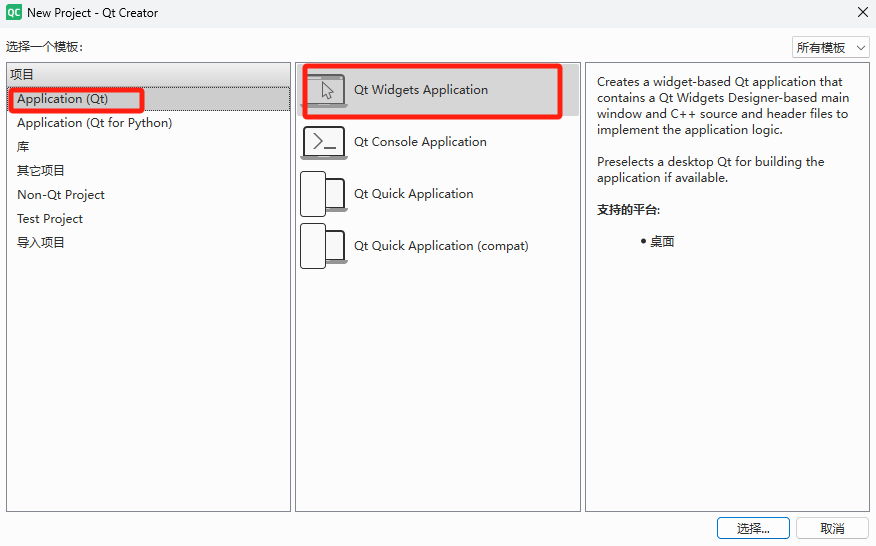Select the Application (Qt) category
The image size is (876, 546).
tap(148, 99)
